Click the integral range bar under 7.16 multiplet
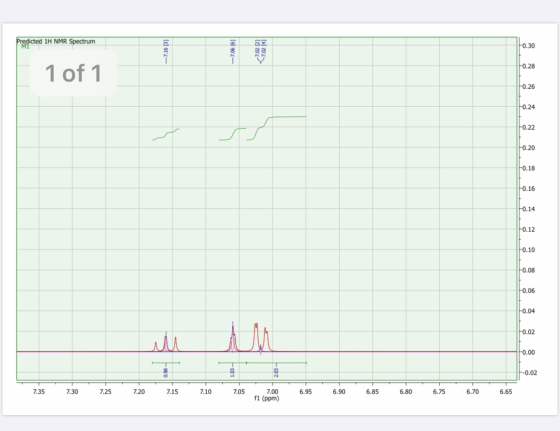The width and height of the screenshot is (560, 431). click(x=166, y=363)
